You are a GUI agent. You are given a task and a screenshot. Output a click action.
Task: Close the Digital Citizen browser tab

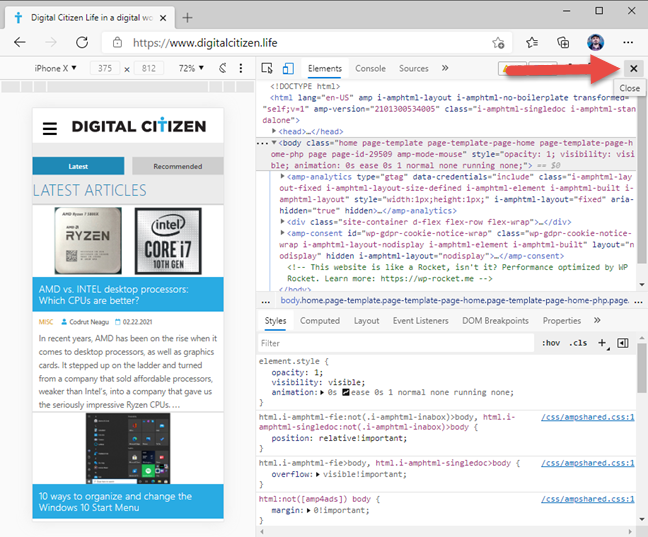tap(163, 18)
